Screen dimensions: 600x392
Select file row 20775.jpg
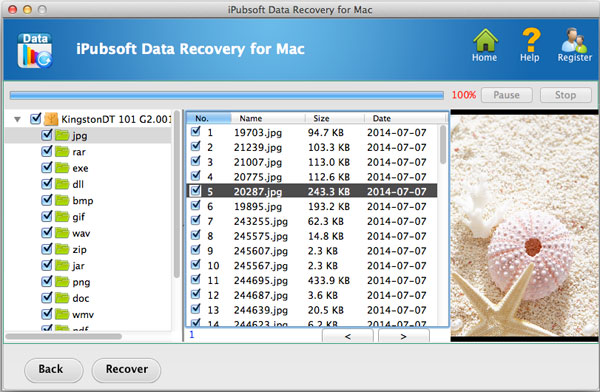tap(312, 177)
